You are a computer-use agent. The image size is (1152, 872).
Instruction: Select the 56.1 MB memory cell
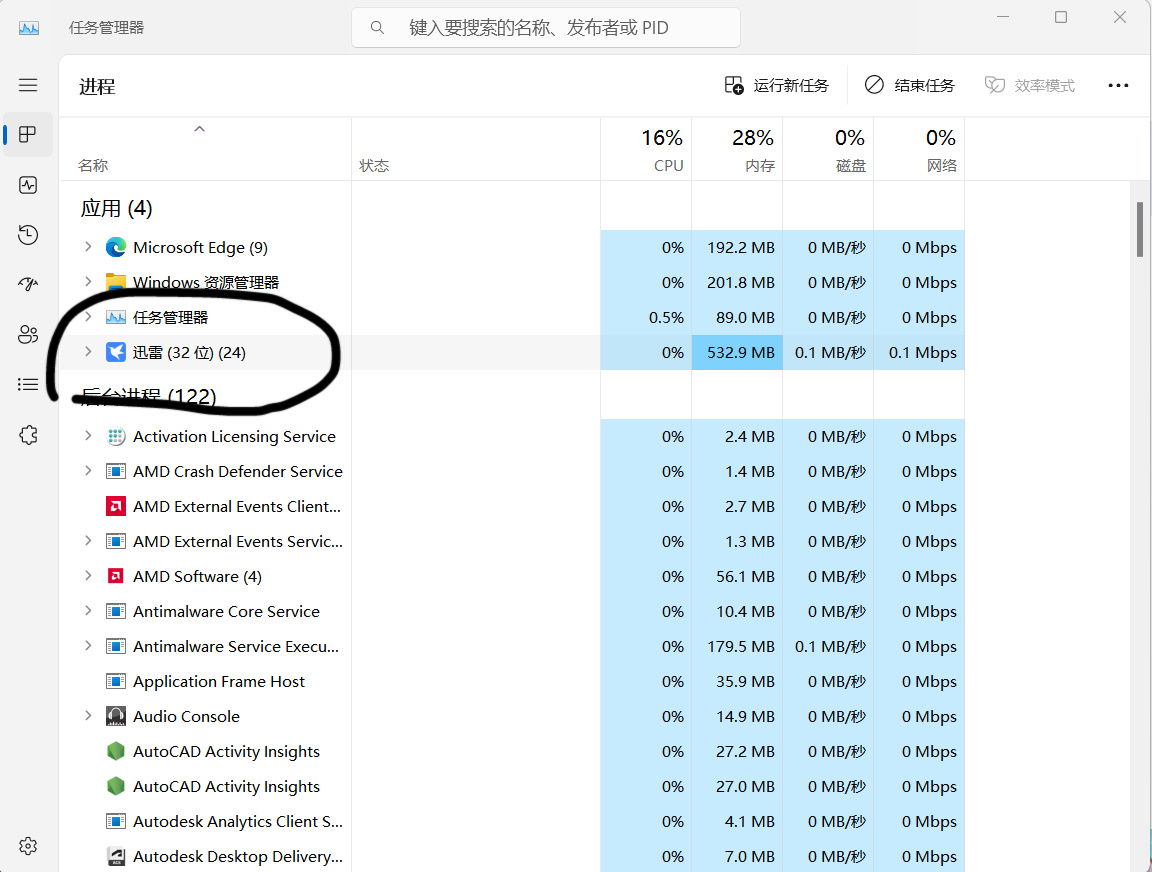[x=737, y=576]
